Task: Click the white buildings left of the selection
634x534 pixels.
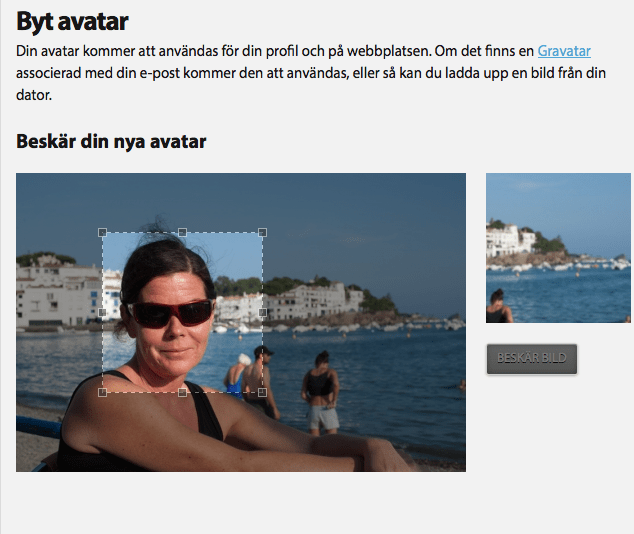Action: (x=59, y=293)
